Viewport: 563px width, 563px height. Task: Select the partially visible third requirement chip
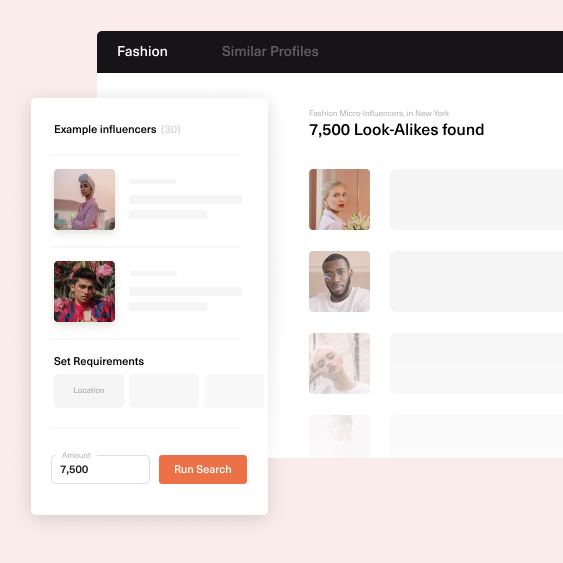click(234, 391)
